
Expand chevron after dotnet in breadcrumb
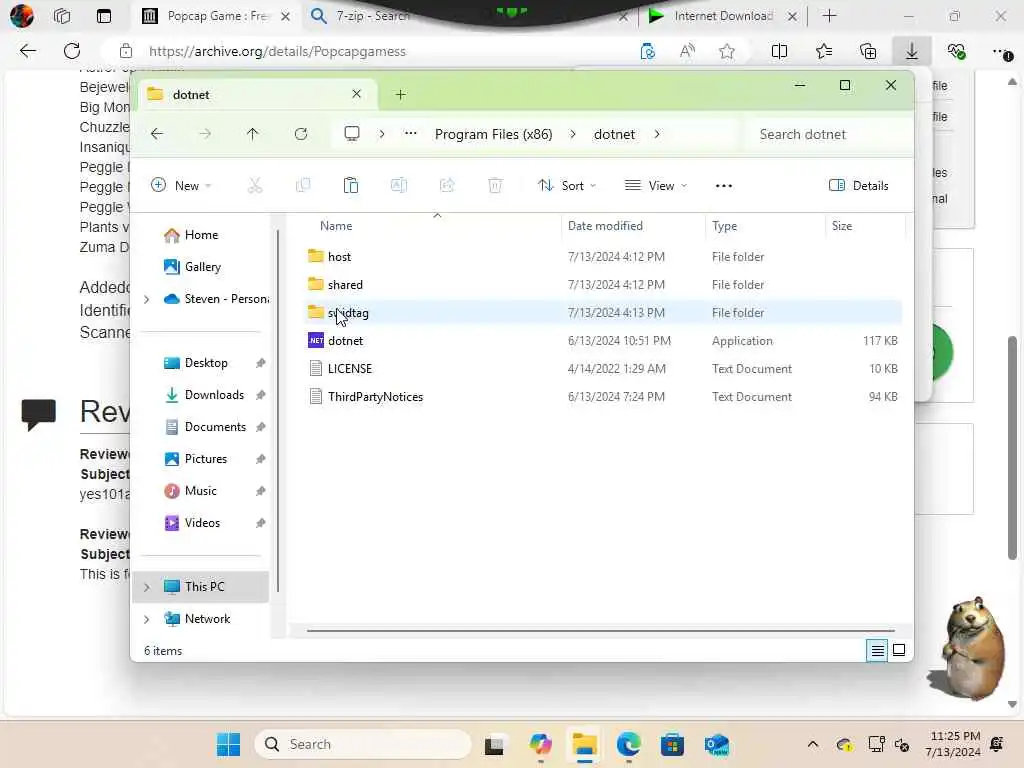[x=657, y=134]
